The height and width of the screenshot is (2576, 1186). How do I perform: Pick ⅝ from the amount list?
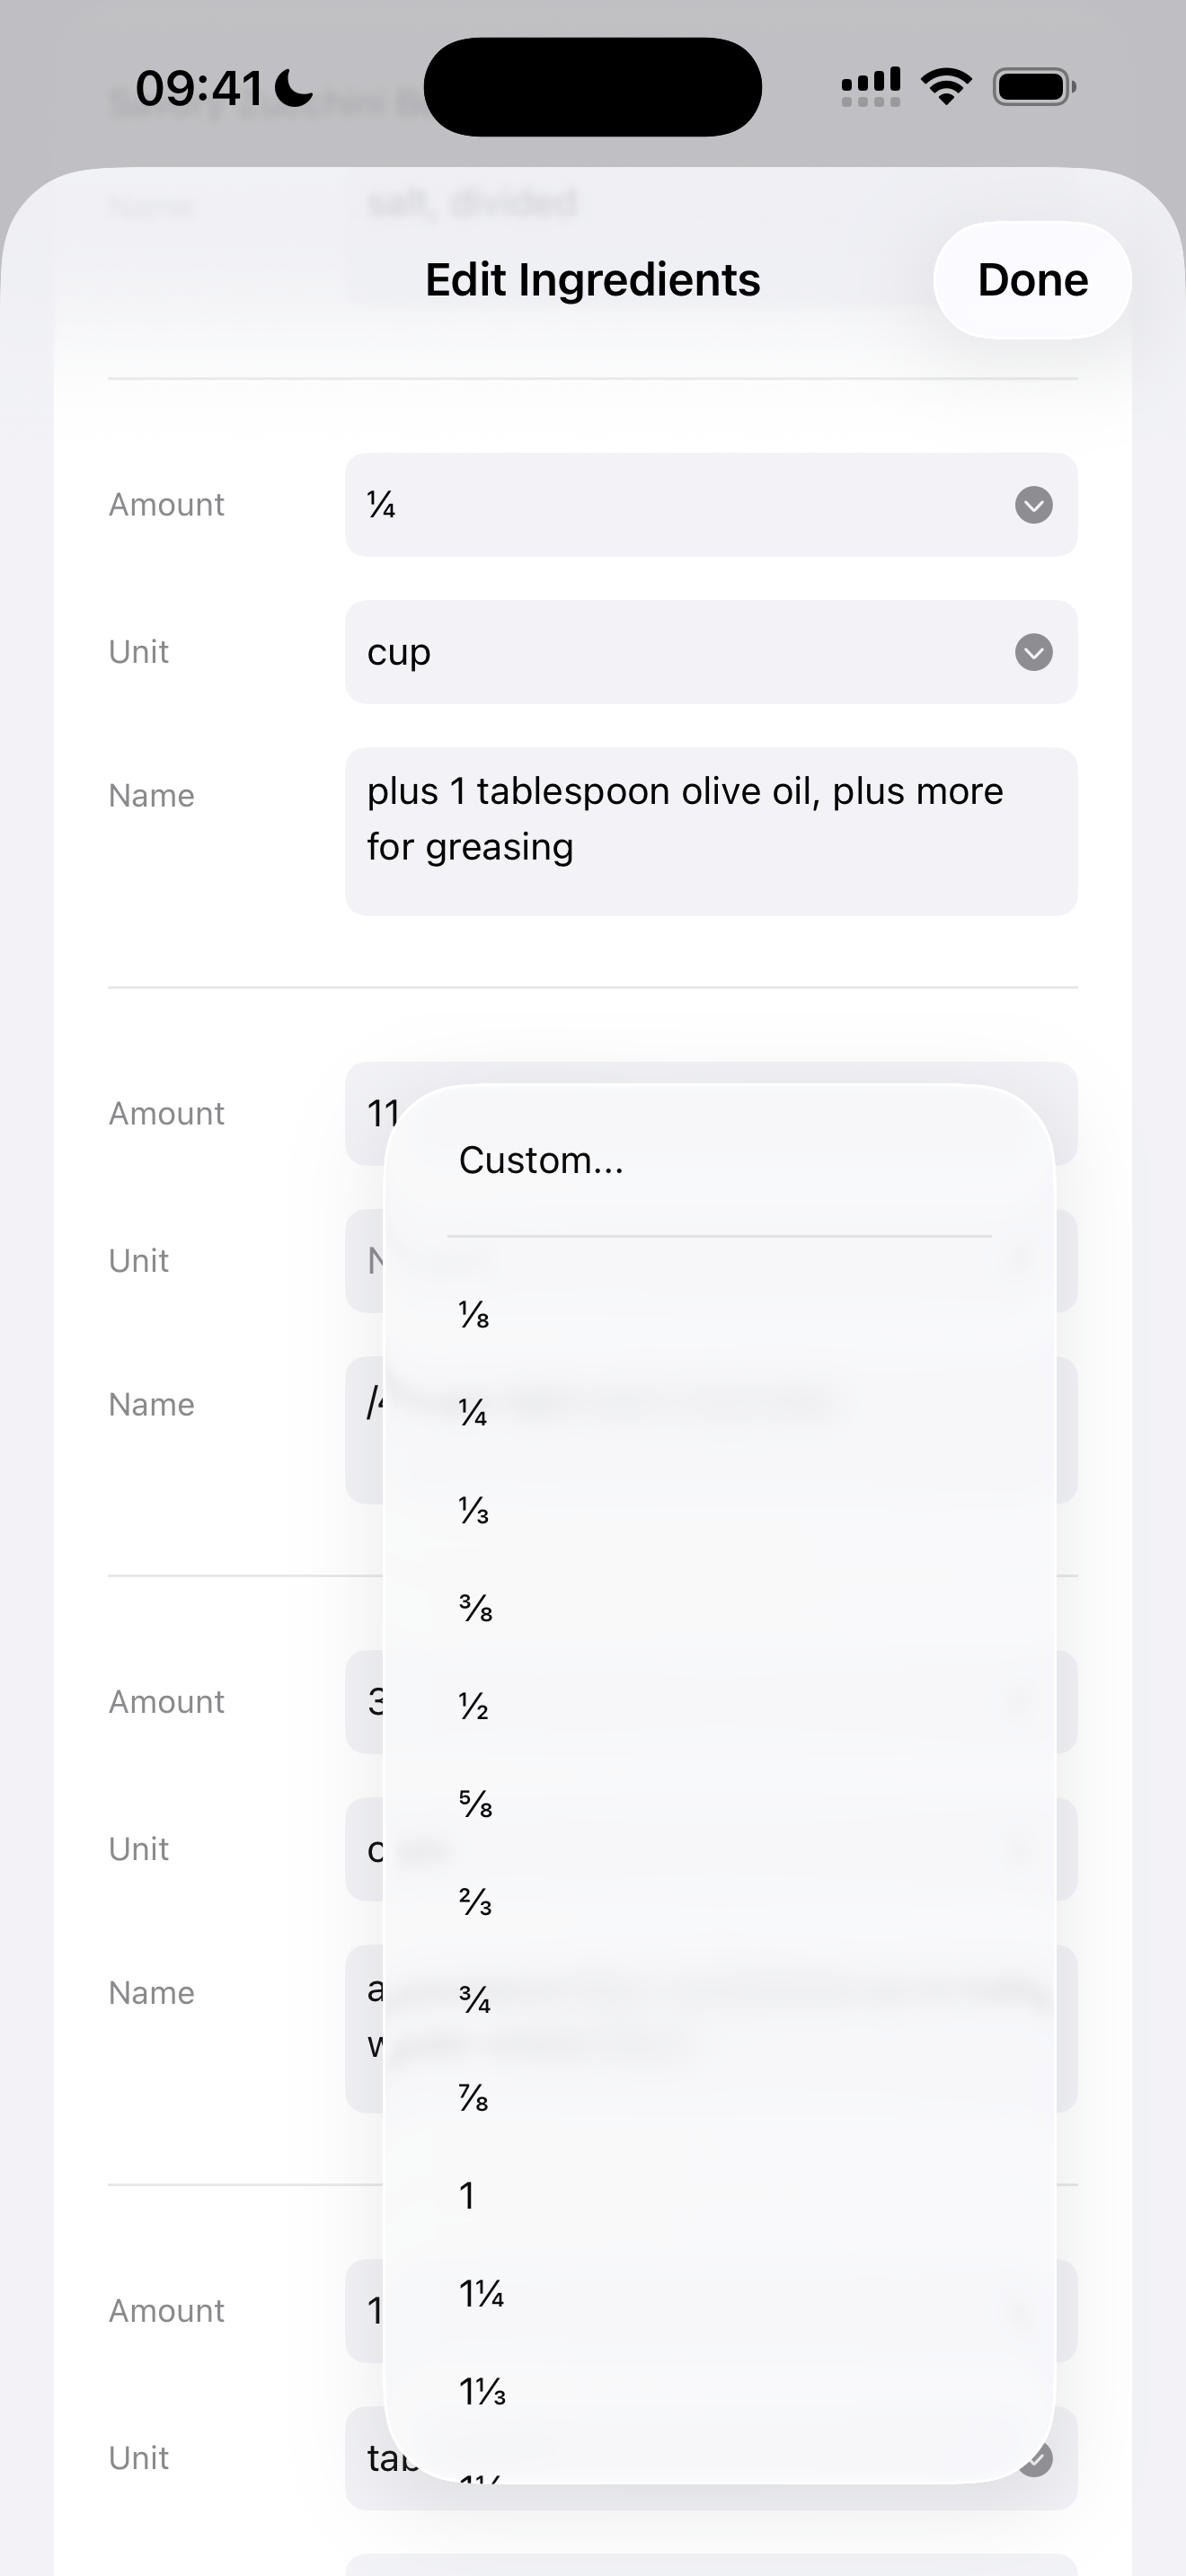475,1804
